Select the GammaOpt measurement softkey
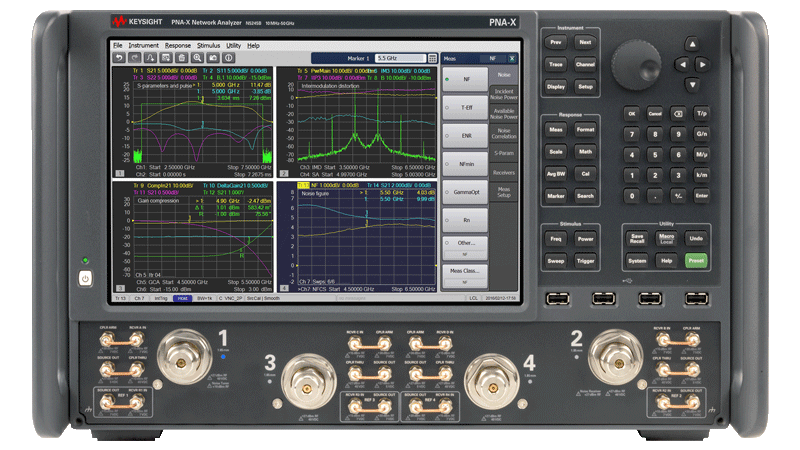Image resolution: width=800 pixels, height=450 pixels. coord(465,192)
